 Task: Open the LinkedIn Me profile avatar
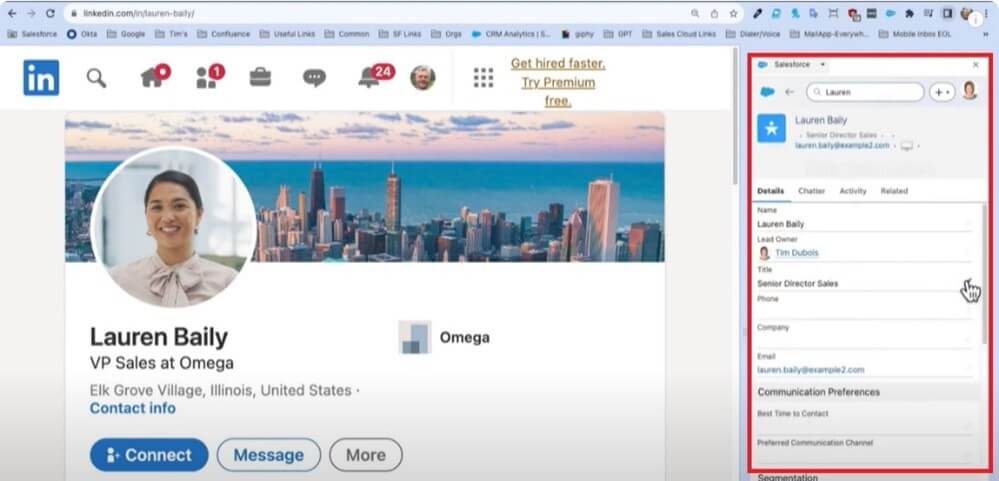click(x=422, y=78)
